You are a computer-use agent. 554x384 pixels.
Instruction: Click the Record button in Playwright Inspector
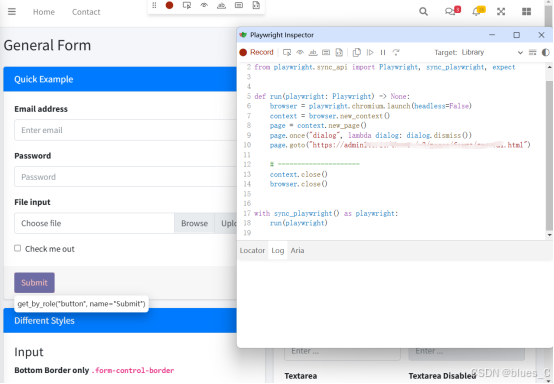tap(257, 52)
